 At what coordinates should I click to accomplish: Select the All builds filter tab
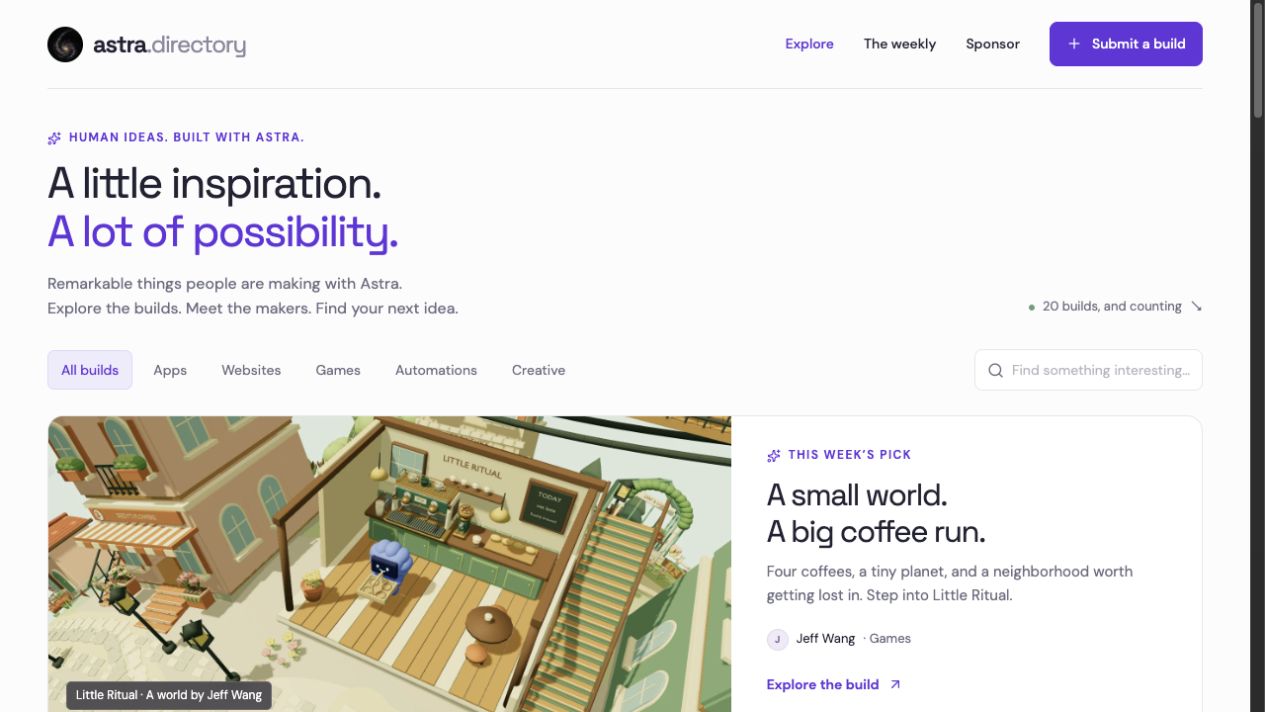click(90, 370)
